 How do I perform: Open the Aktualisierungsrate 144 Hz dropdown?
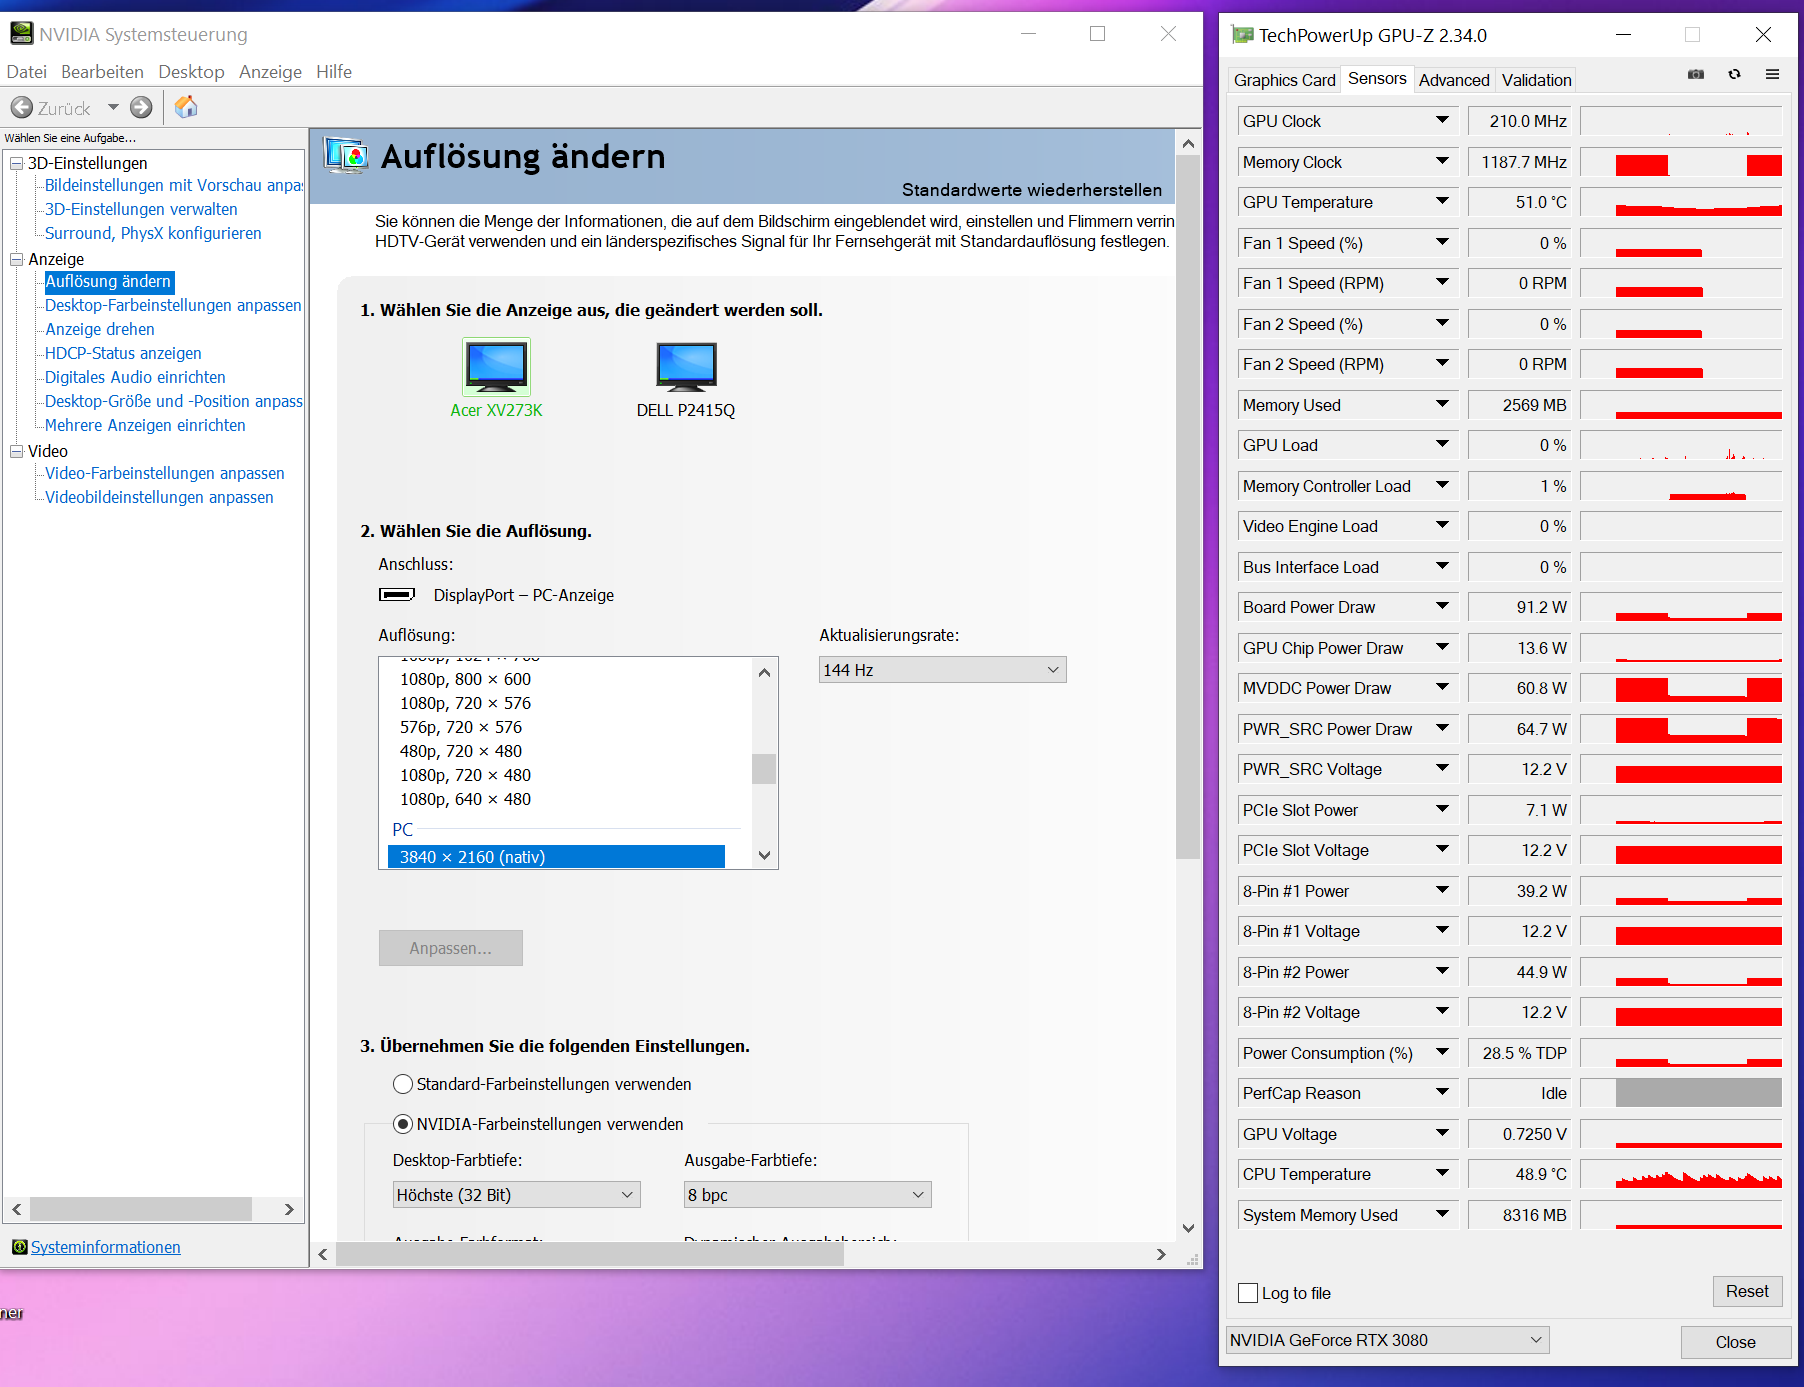tap(942, 670)
